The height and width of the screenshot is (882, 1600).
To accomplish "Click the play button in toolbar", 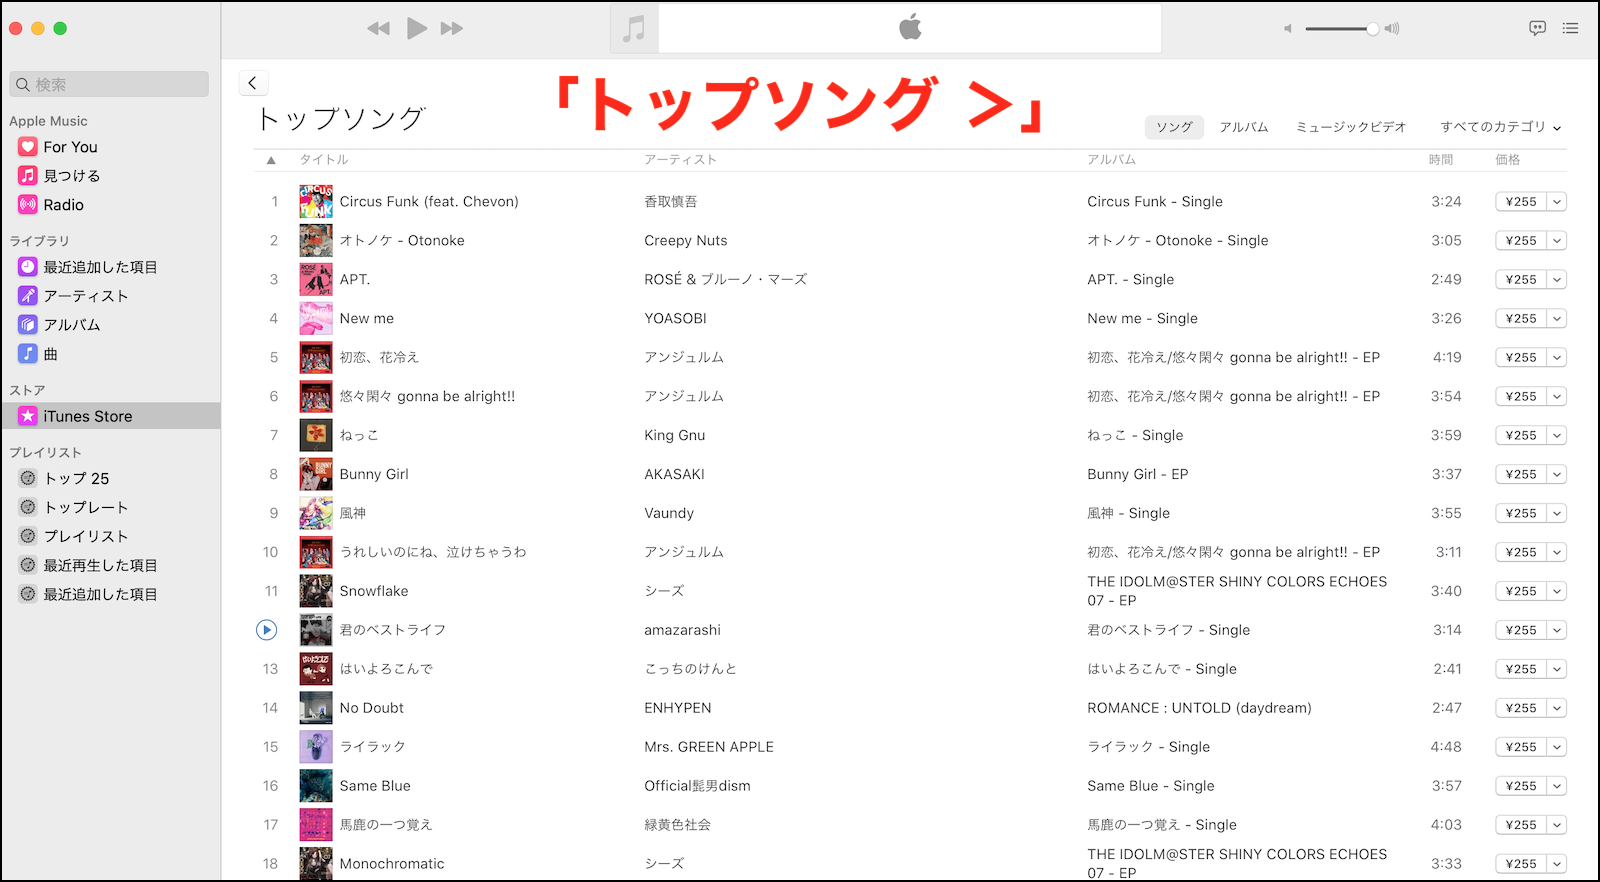I will point(417,28).
